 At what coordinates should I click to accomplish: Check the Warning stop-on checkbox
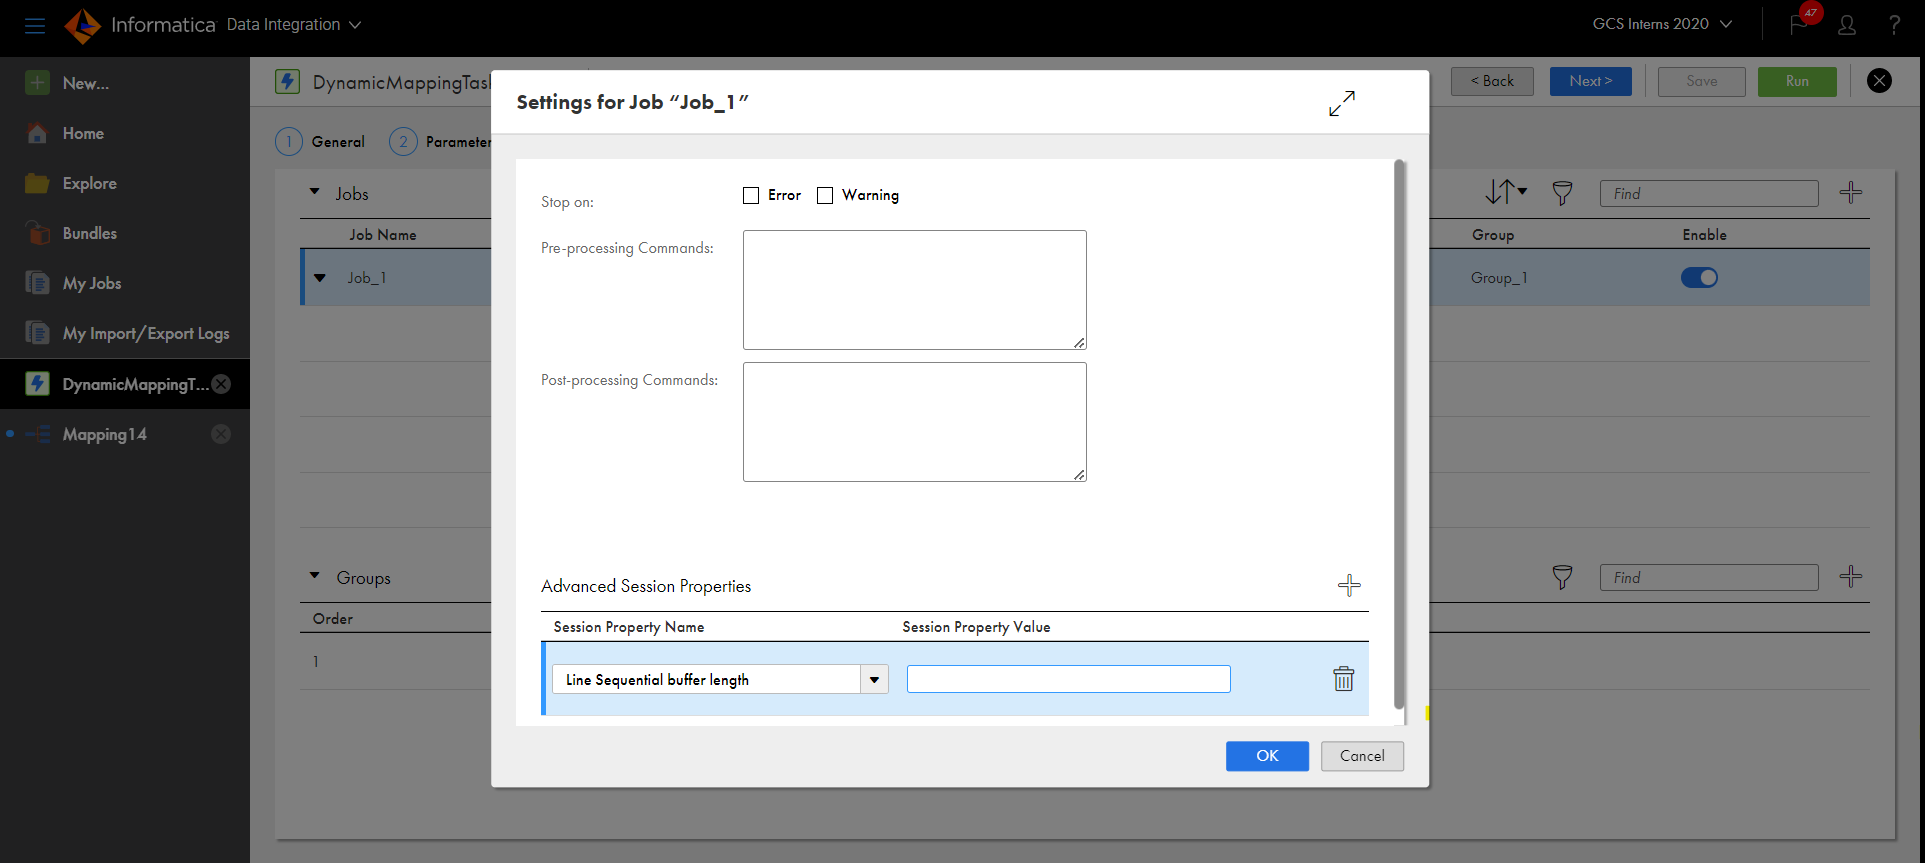pyautogui.click(x=825, y=195)
